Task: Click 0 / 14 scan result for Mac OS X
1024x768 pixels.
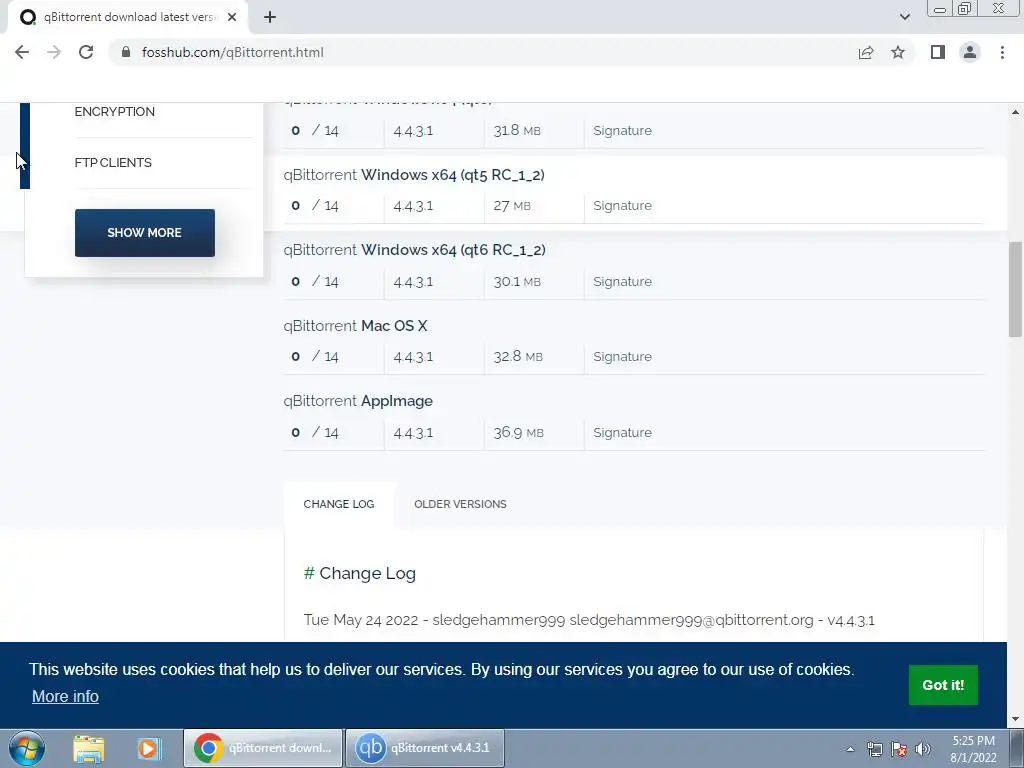Action: (x=315, y=357)
